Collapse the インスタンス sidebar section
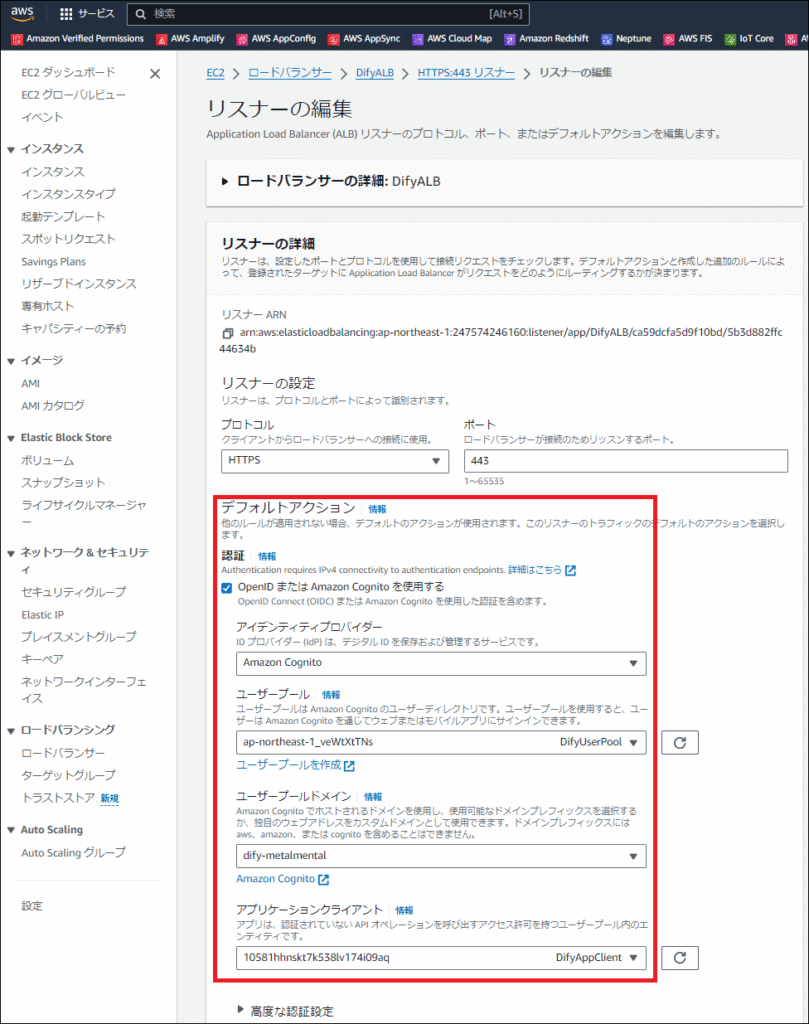Screen dimensions: 809x1024 click(12, 149)
